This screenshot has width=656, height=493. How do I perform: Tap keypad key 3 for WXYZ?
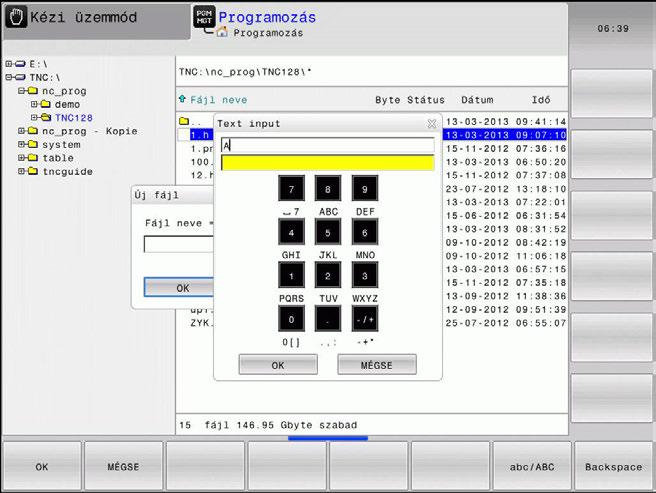pos(364,275)
